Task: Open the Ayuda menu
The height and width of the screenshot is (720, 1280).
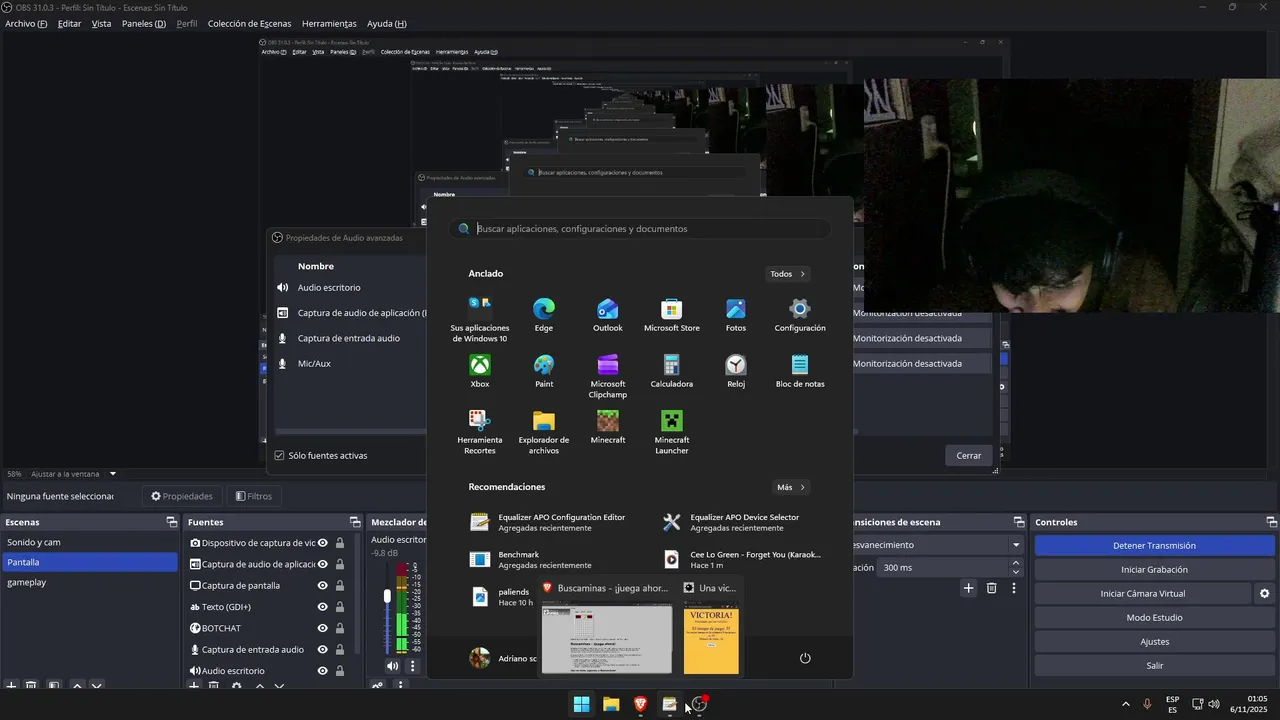Action: (x=387, y=23)
